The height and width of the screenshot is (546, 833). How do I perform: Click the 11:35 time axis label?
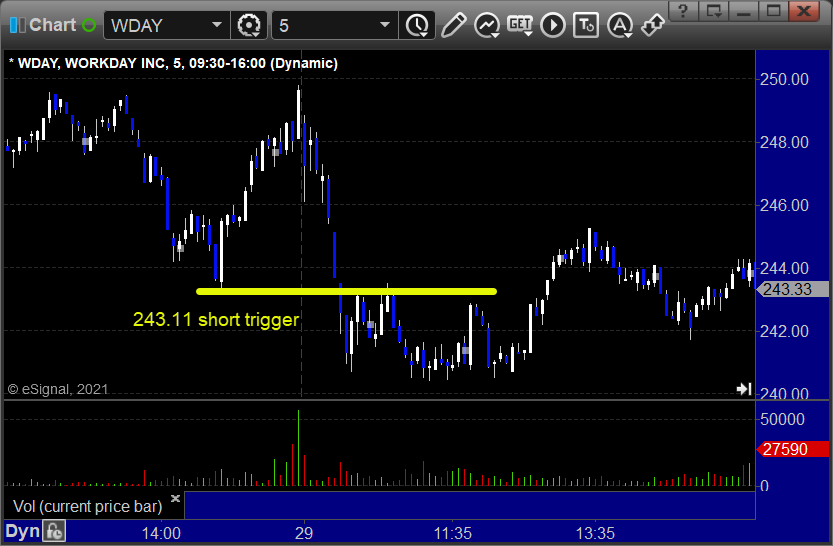[453, 533]
